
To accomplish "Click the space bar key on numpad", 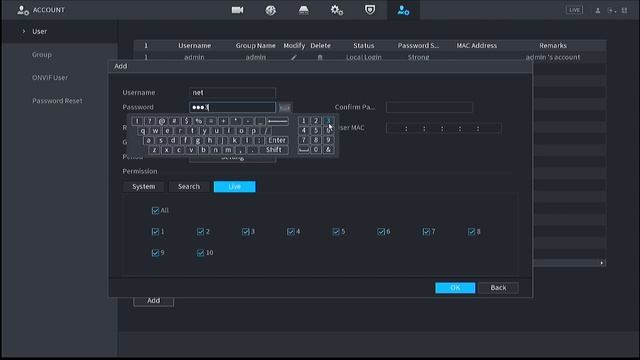I will coord(304,150).
